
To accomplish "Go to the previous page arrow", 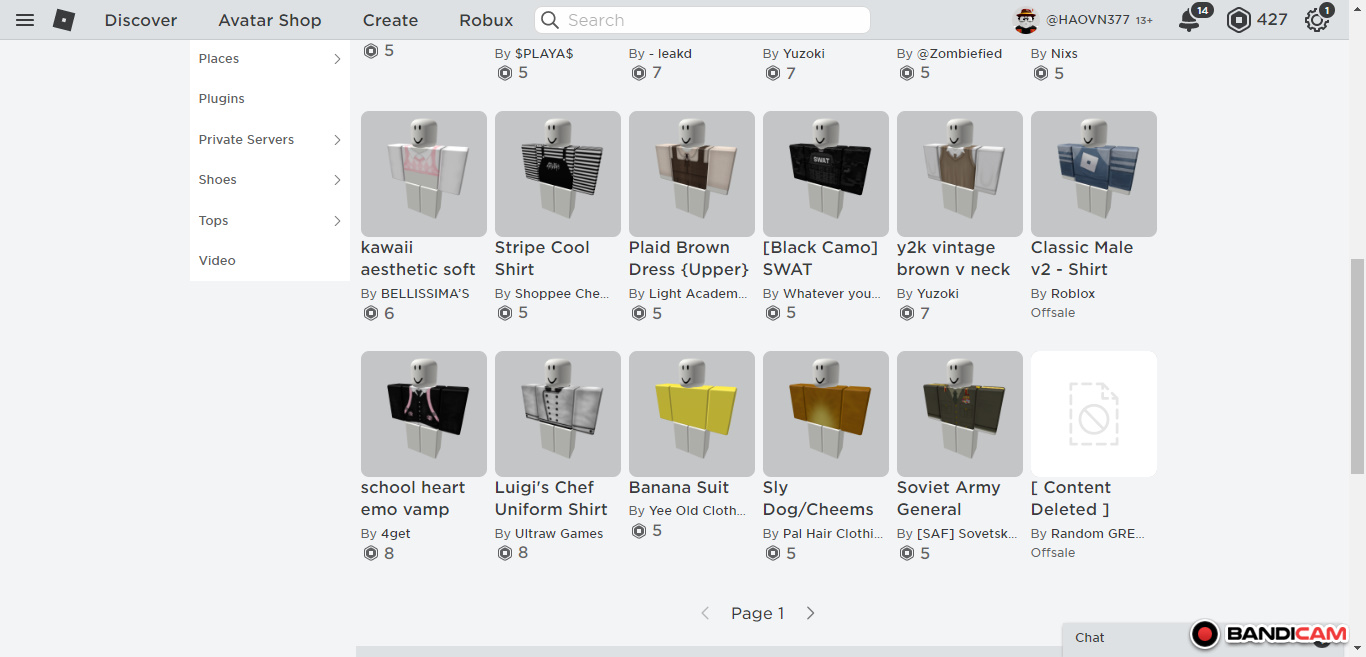I will [x=705, y=613].
